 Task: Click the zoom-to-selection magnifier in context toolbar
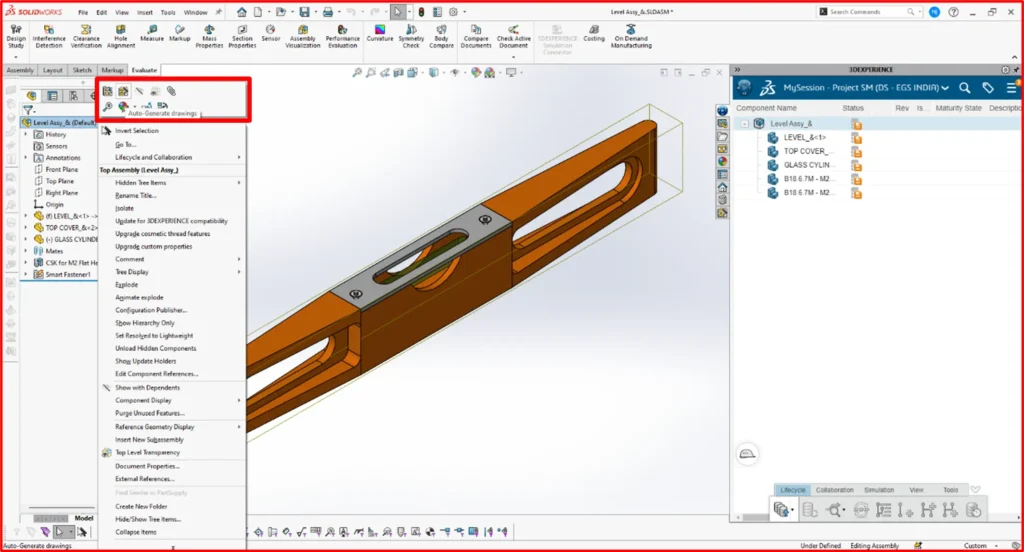pos(107,106)
